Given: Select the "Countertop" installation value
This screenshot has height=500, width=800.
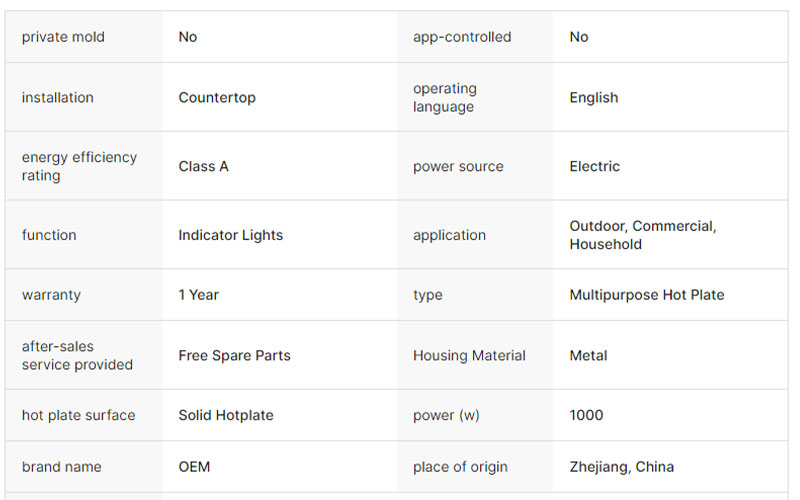Looking at the screenshot, I should tap(217, 98).
